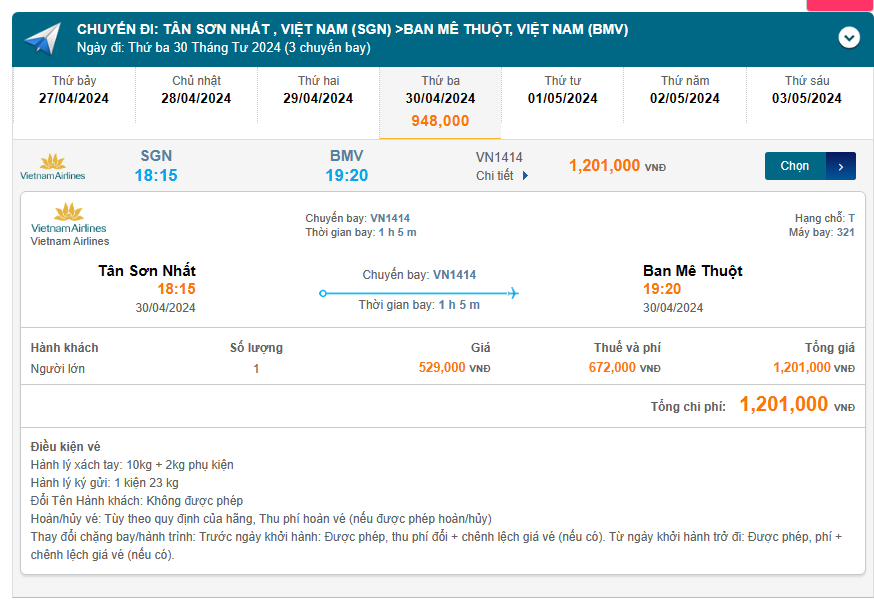Pick the Thứ sáu 03/05/2024 date tab
This screenshot has height=610, width=874.
point(807,90)
